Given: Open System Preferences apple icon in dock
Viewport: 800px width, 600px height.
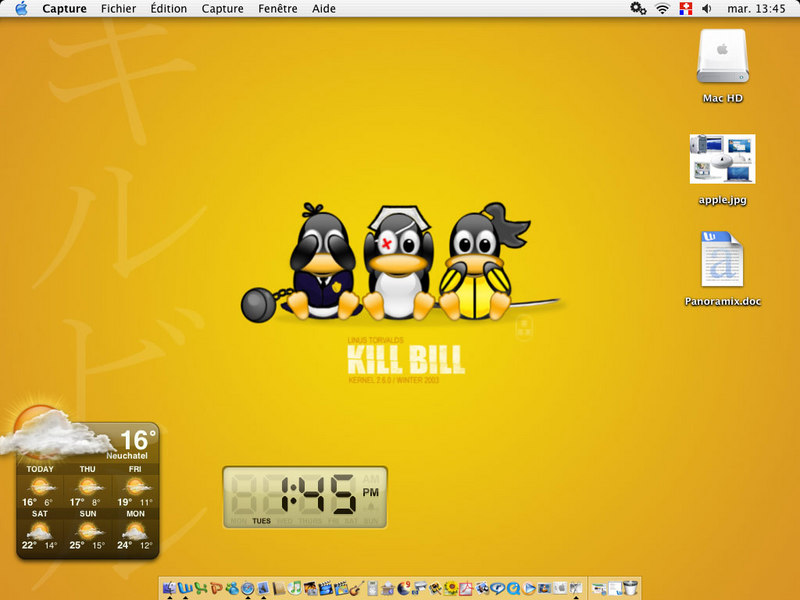Looking at the screenshot, I should click(560, 588).
